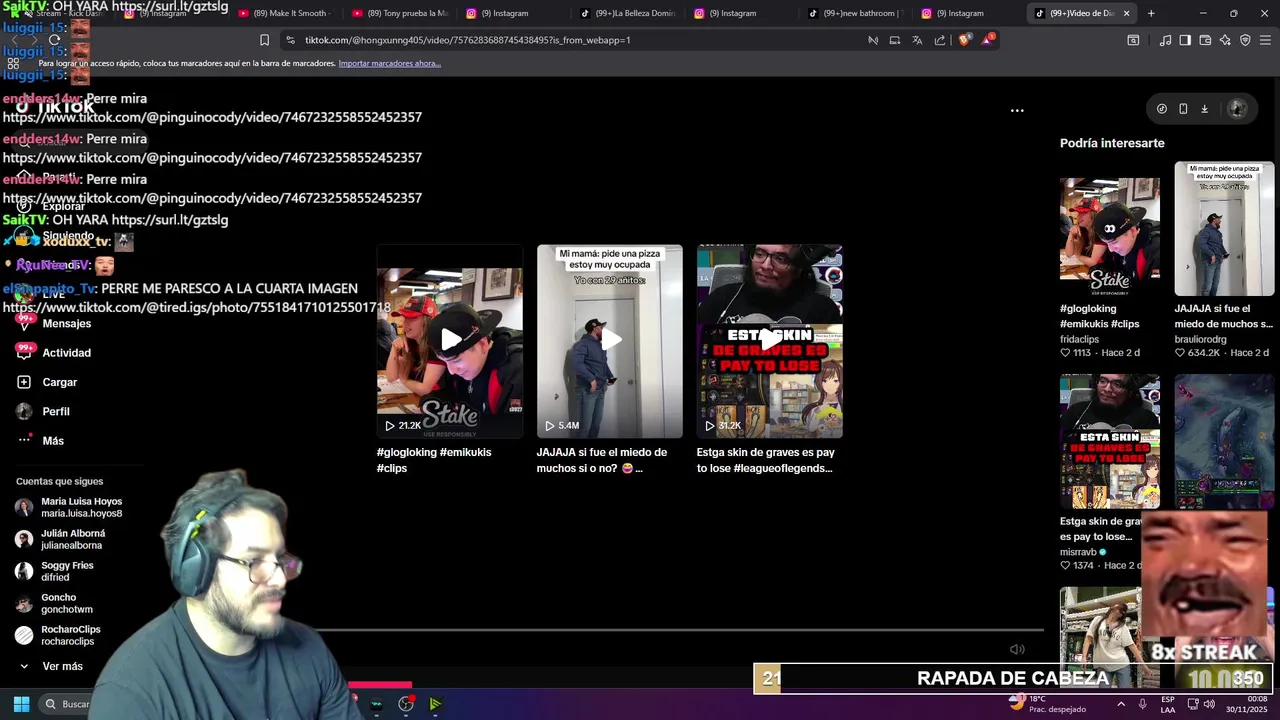Open the League gameplay suggested video thumbnail
This screenshot has height=720, width=1280.
click(x=1224, y=441)
